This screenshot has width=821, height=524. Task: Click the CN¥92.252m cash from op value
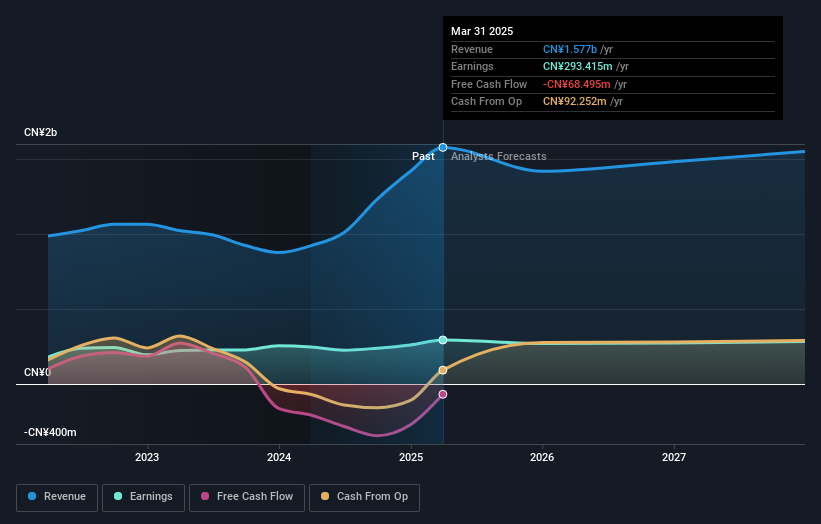574,102
